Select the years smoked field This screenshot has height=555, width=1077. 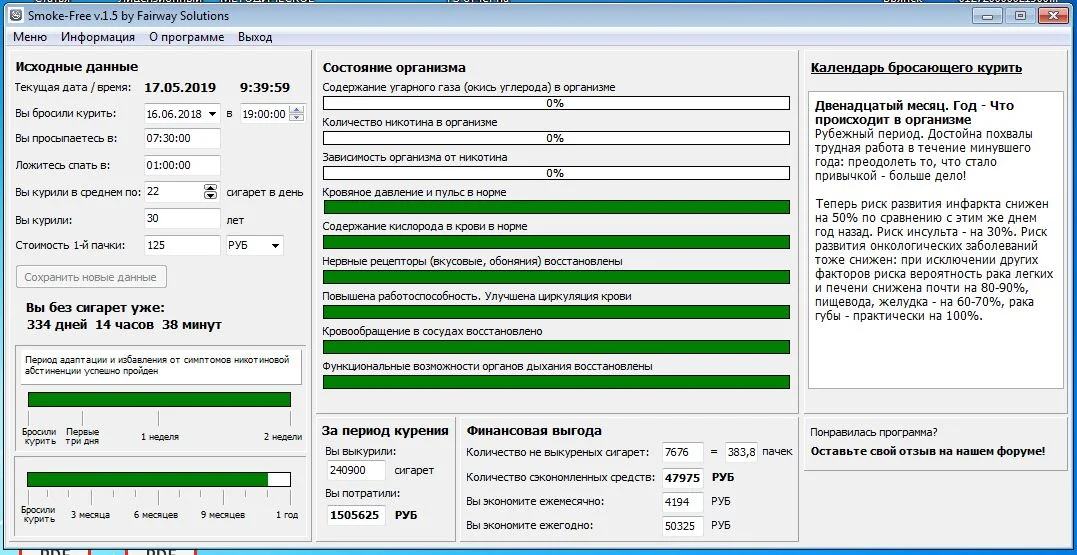click(x=182, y=219)
